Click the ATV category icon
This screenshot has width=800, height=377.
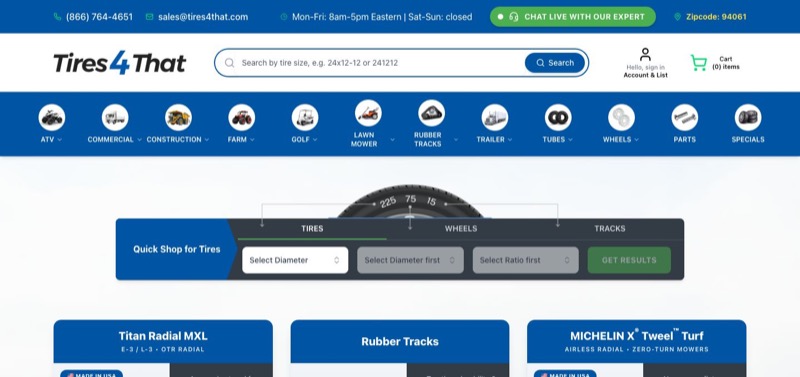[x=52, y=117]
